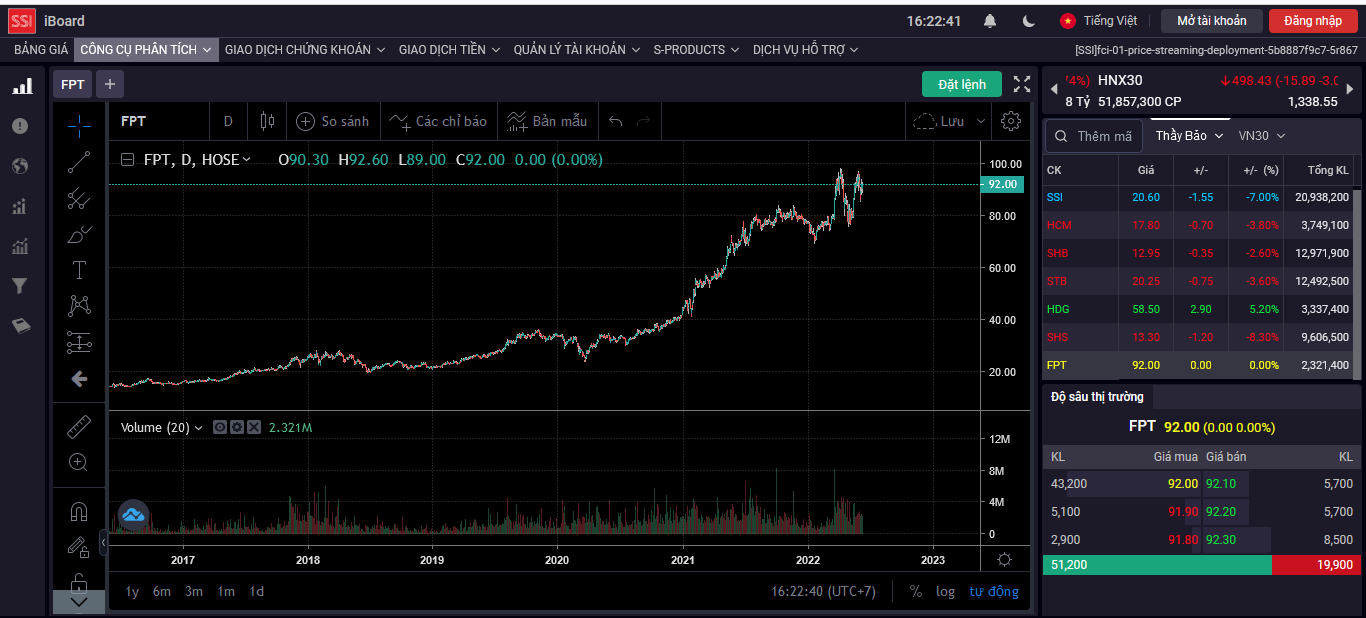Toggle tự động auto scale

994,591
